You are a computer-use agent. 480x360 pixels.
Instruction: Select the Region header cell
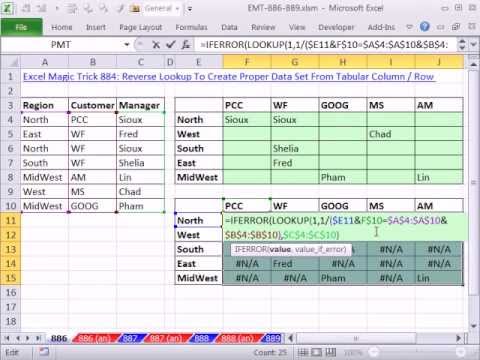(45, 105)
